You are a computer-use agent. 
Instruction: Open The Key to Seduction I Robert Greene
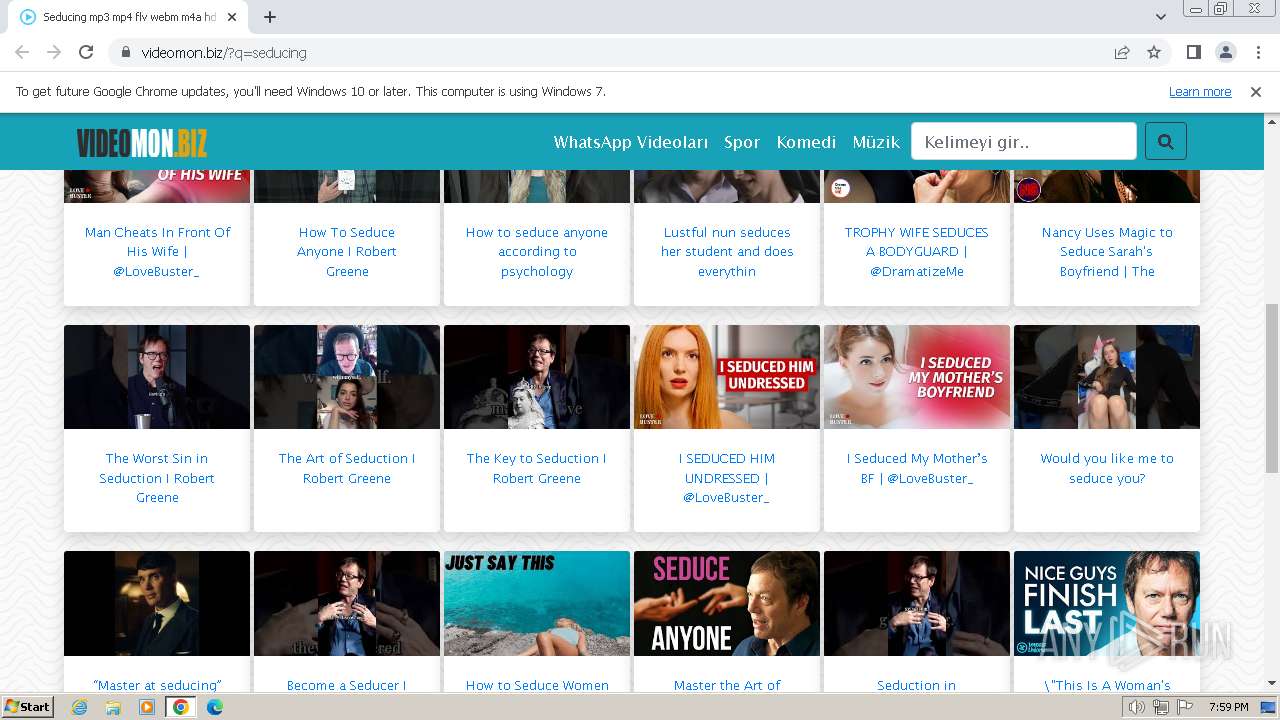pyautogui.click(x=537, y=468)
